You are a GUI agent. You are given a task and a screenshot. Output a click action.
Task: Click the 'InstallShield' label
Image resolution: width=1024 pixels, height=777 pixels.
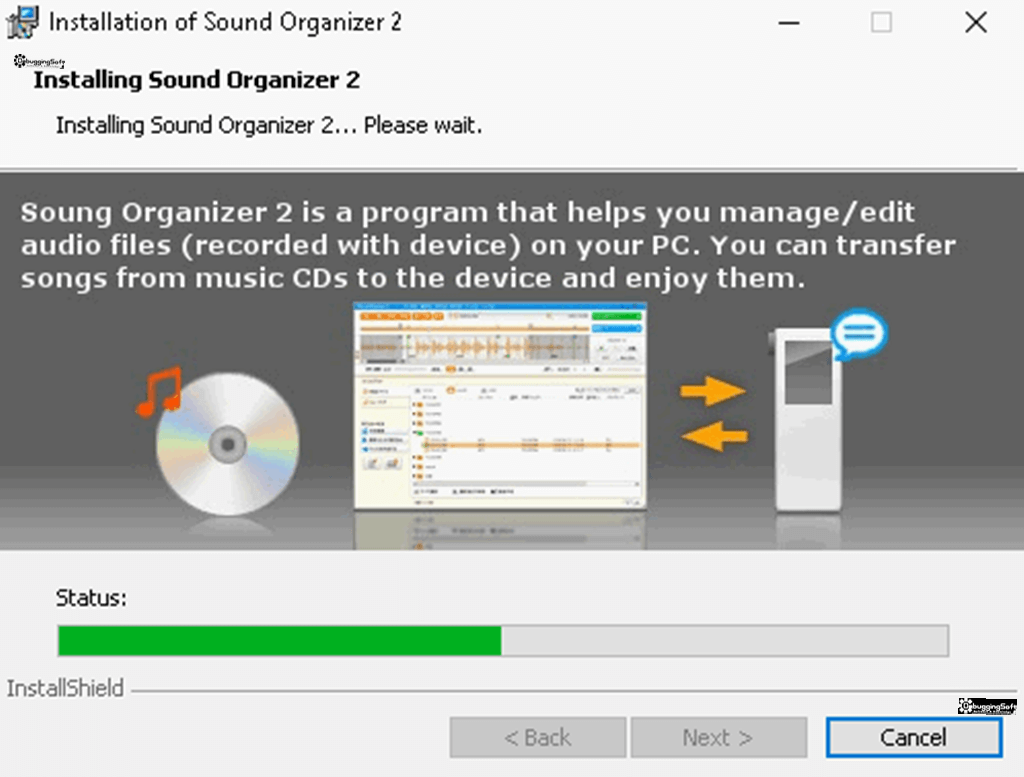[x=65, y=688]
